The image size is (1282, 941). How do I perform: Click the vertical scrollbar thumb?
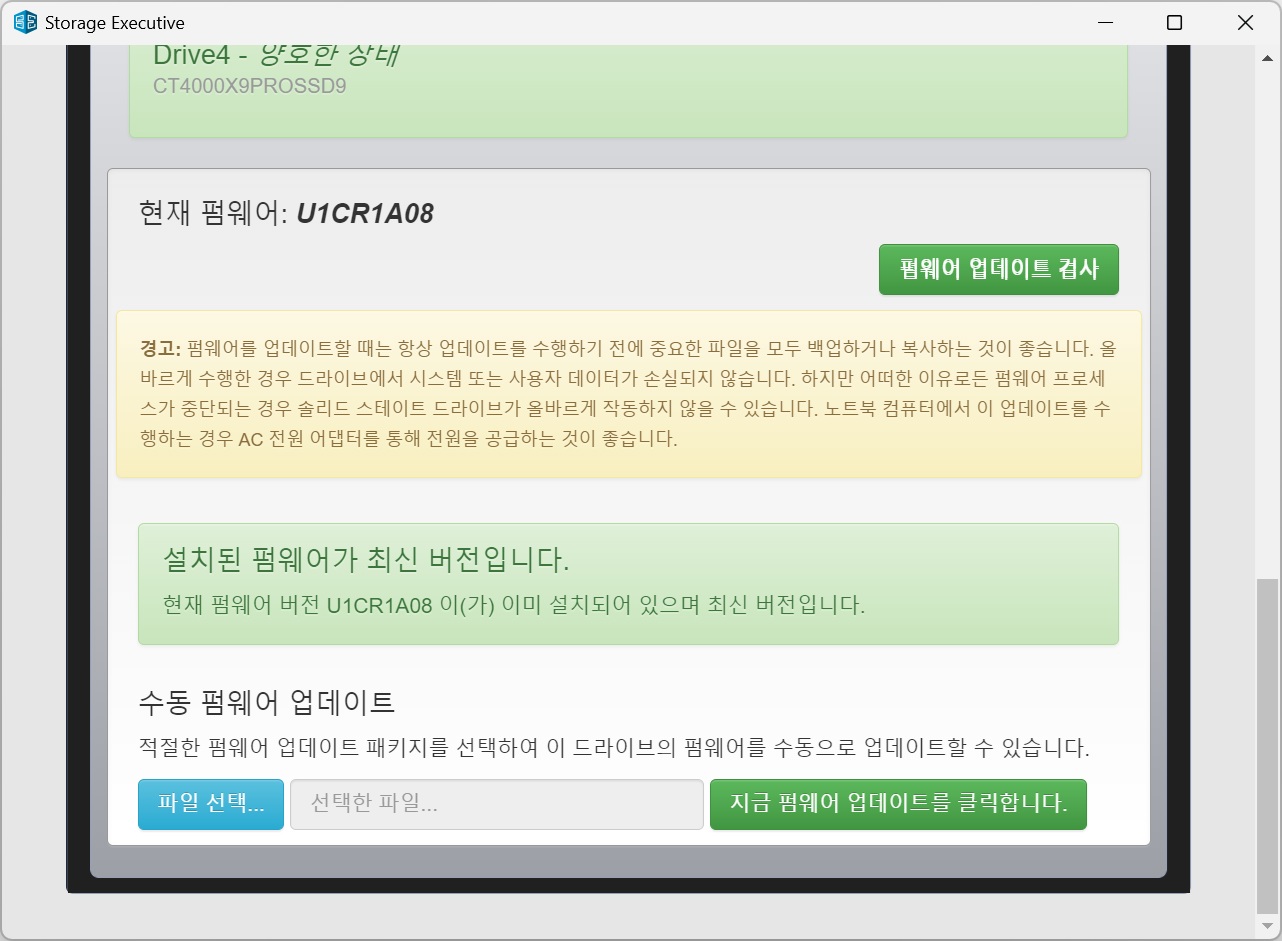1267,745
